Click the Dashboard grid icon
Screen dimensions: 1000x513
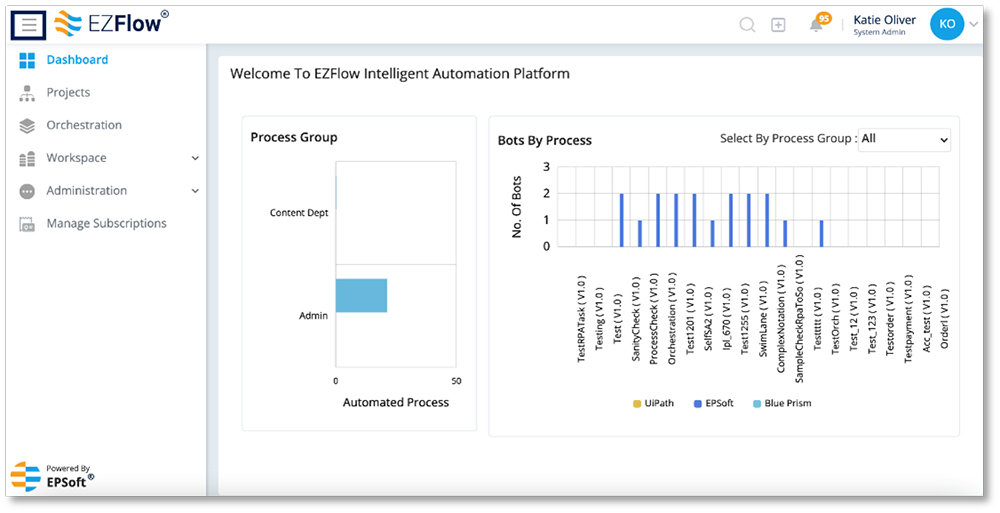[x=27, y=60]
